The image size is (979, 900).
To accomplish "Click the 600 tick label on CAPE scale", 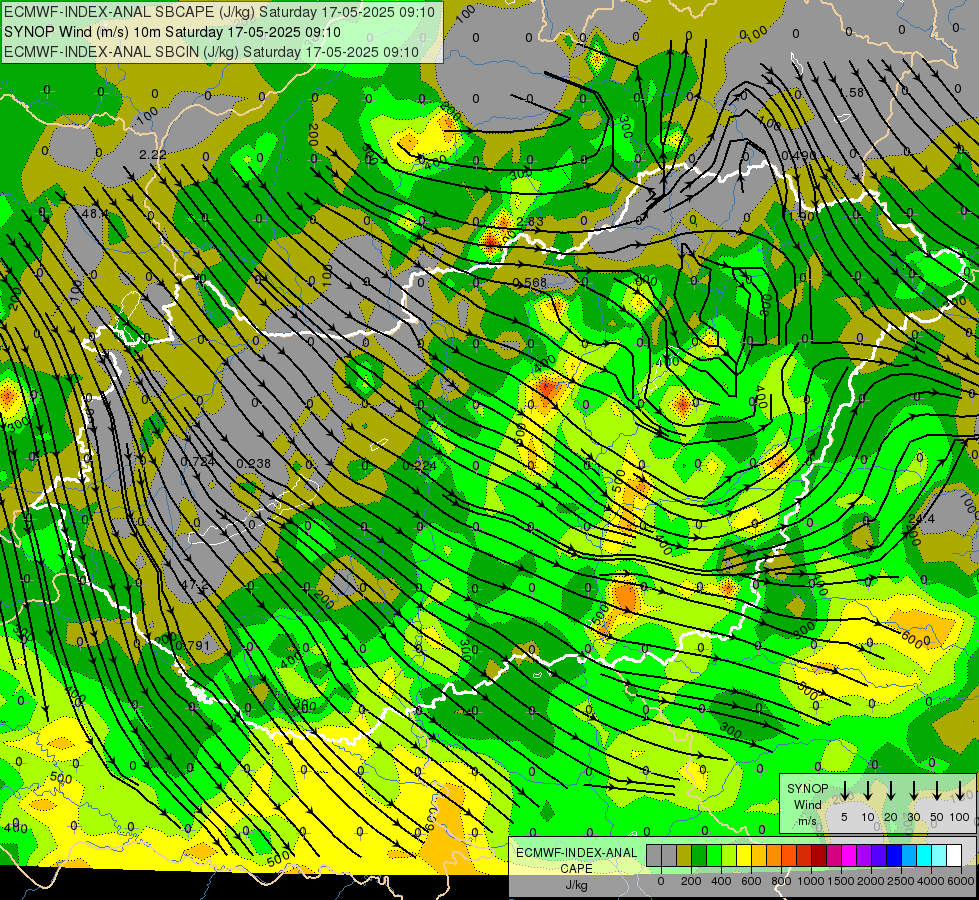I will [751, 881].
